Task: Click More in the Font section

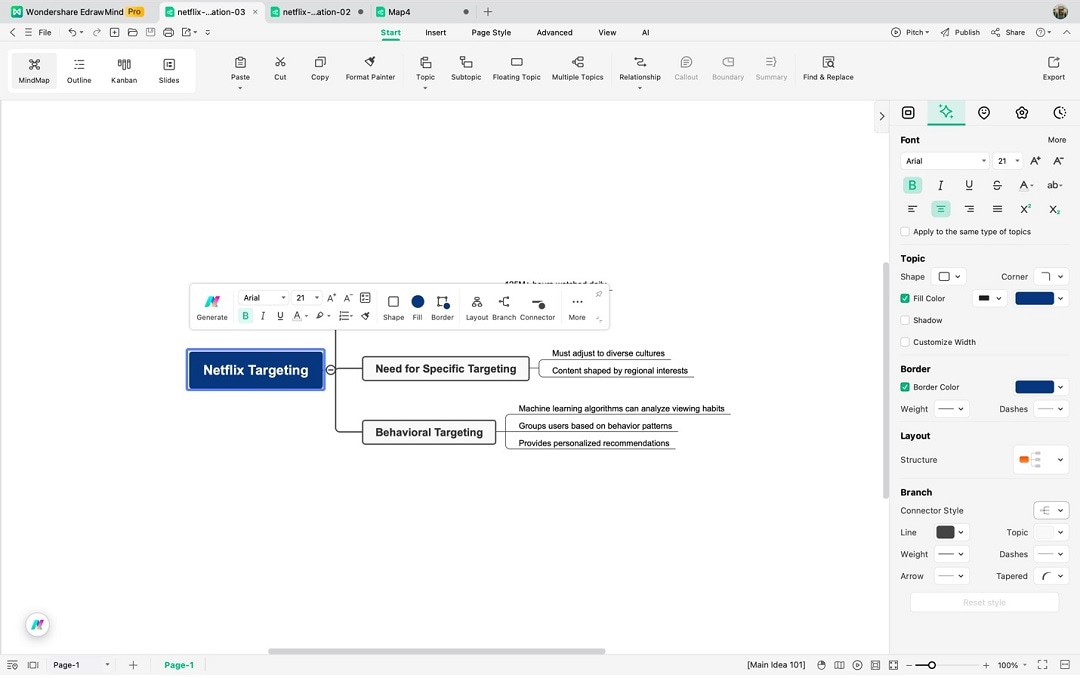Action: pyautogui.click(x=1056, y=139)
